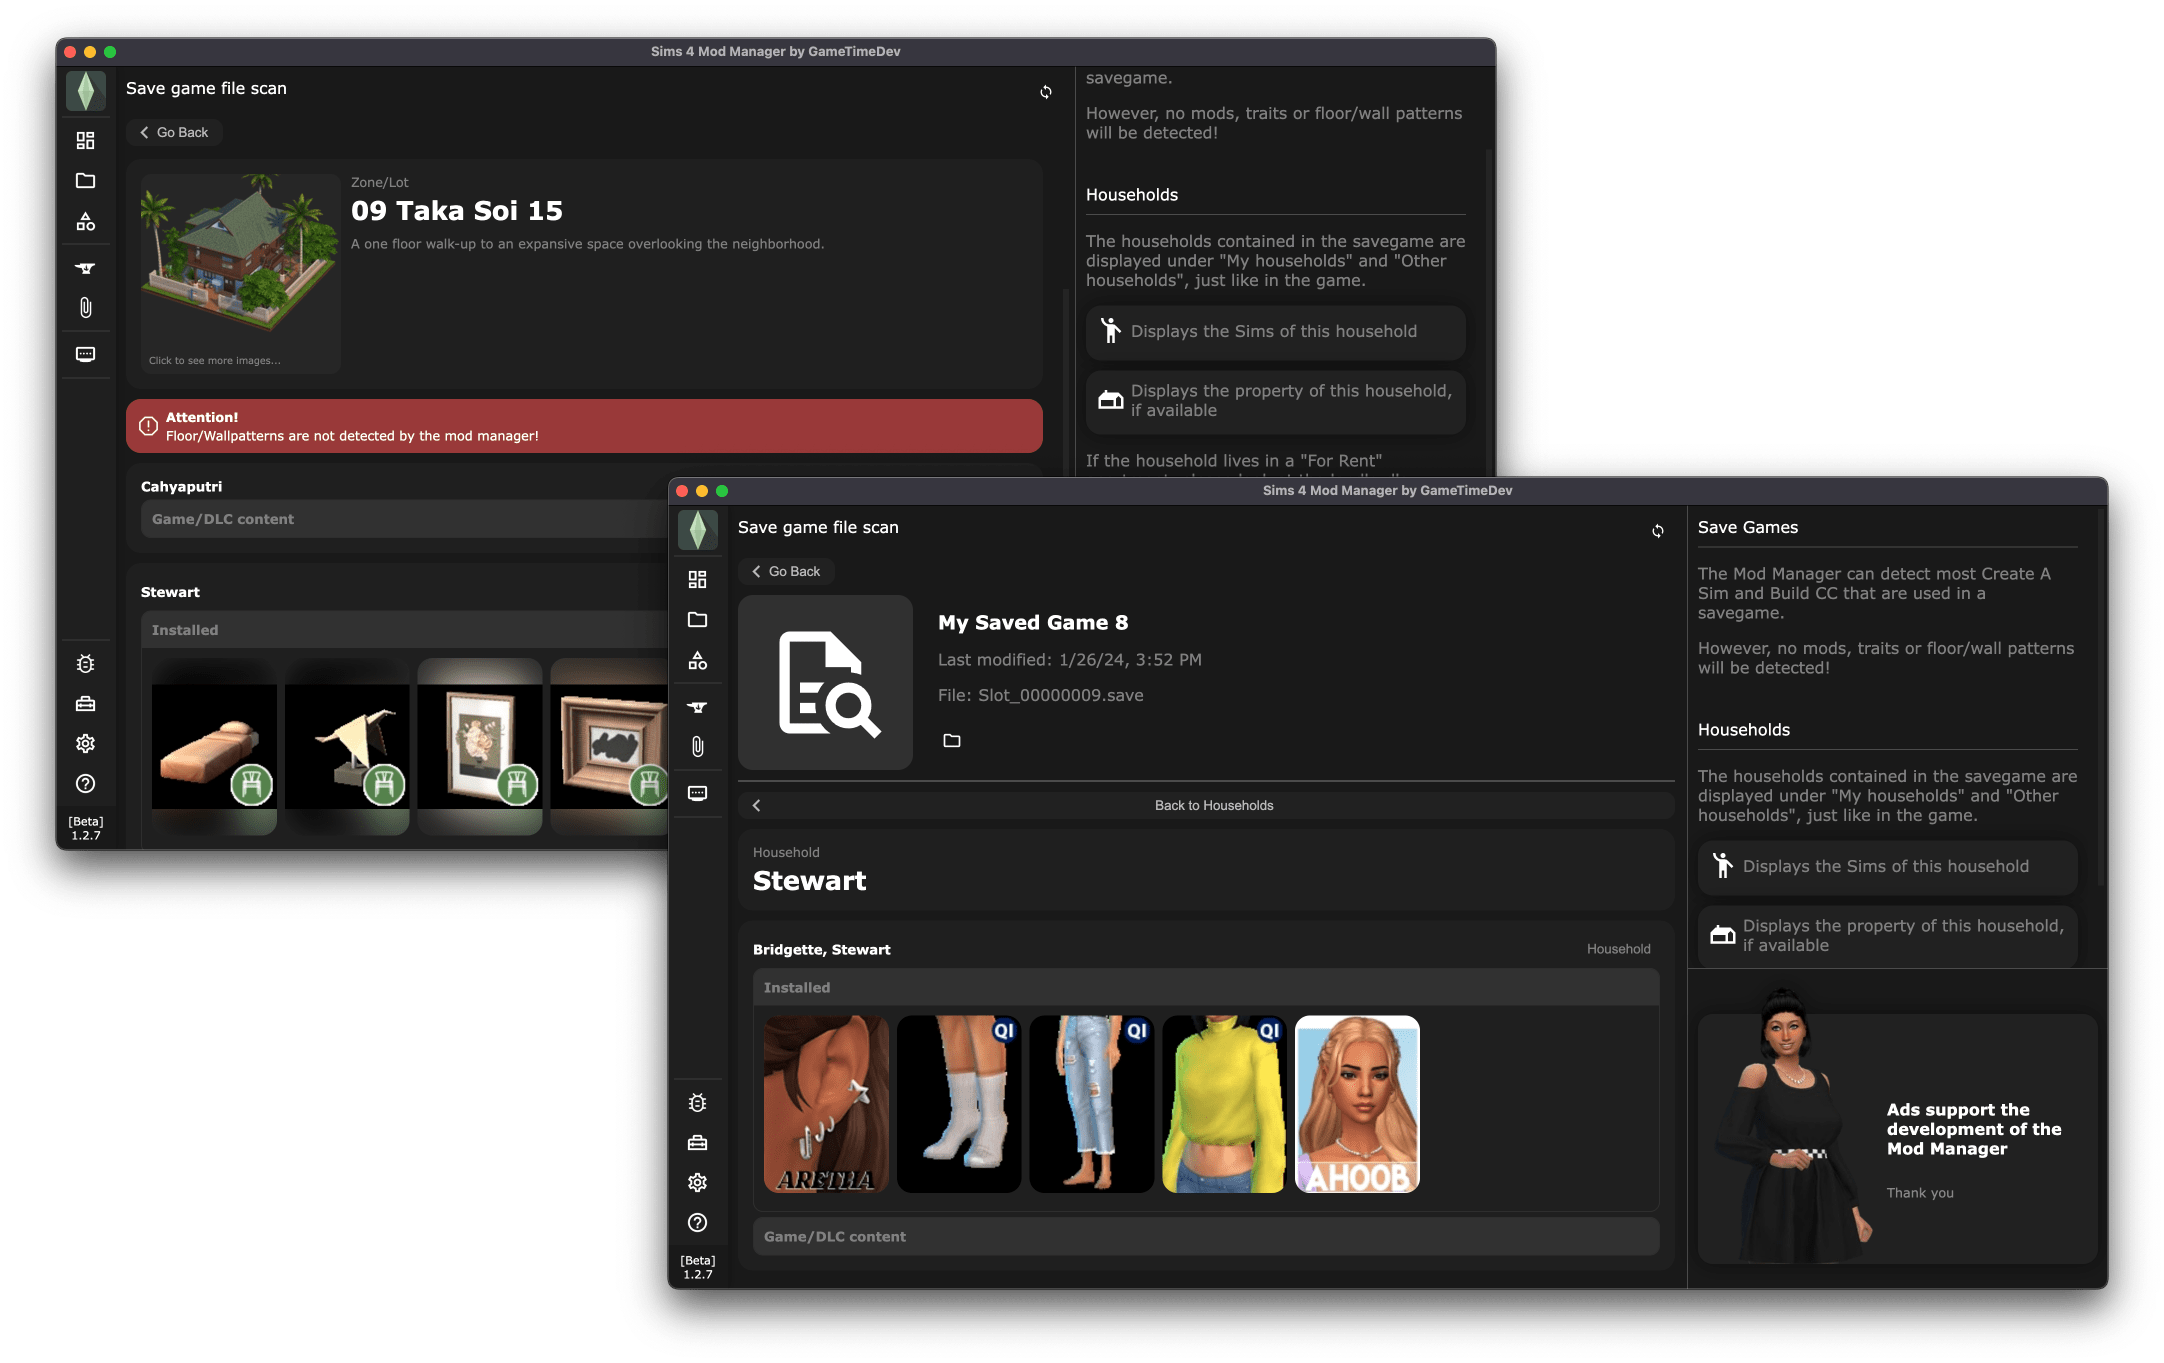
Task: Click Attention floor/wallpatterns warning banner
Action: pos(584,426)
